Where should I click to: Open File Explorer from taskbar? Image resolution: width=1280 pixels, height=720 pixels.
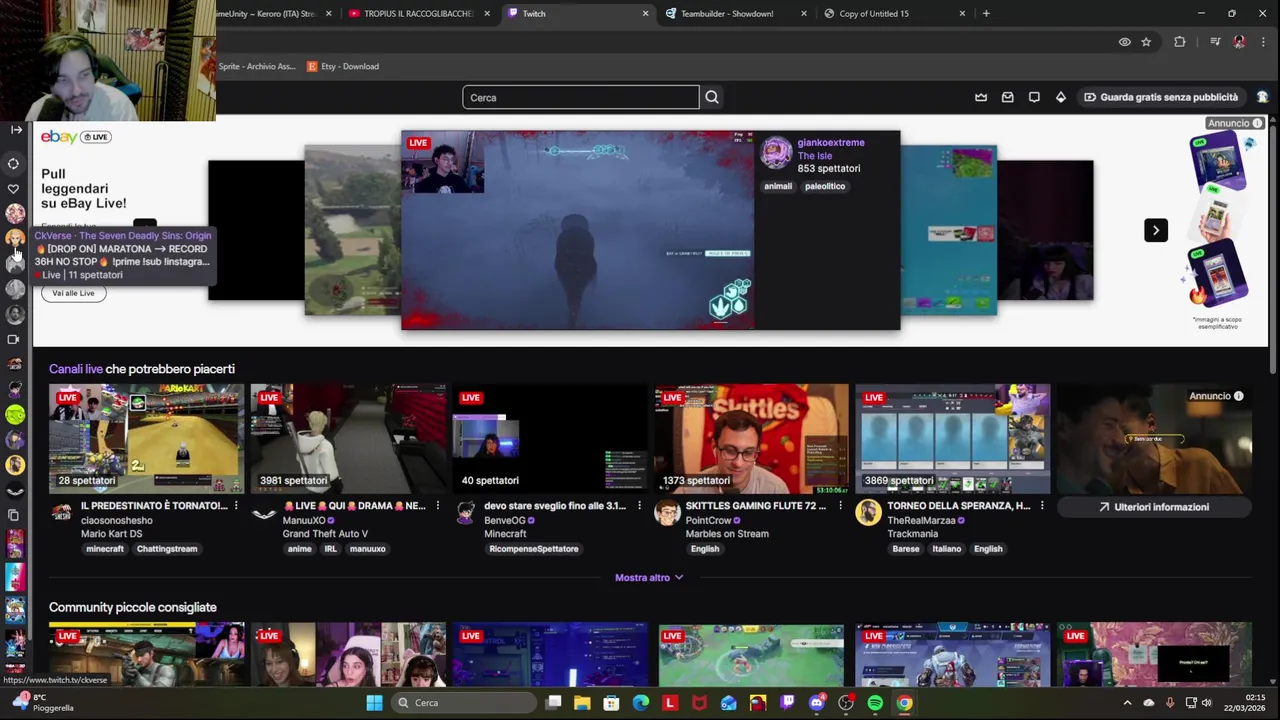point(582,703)
